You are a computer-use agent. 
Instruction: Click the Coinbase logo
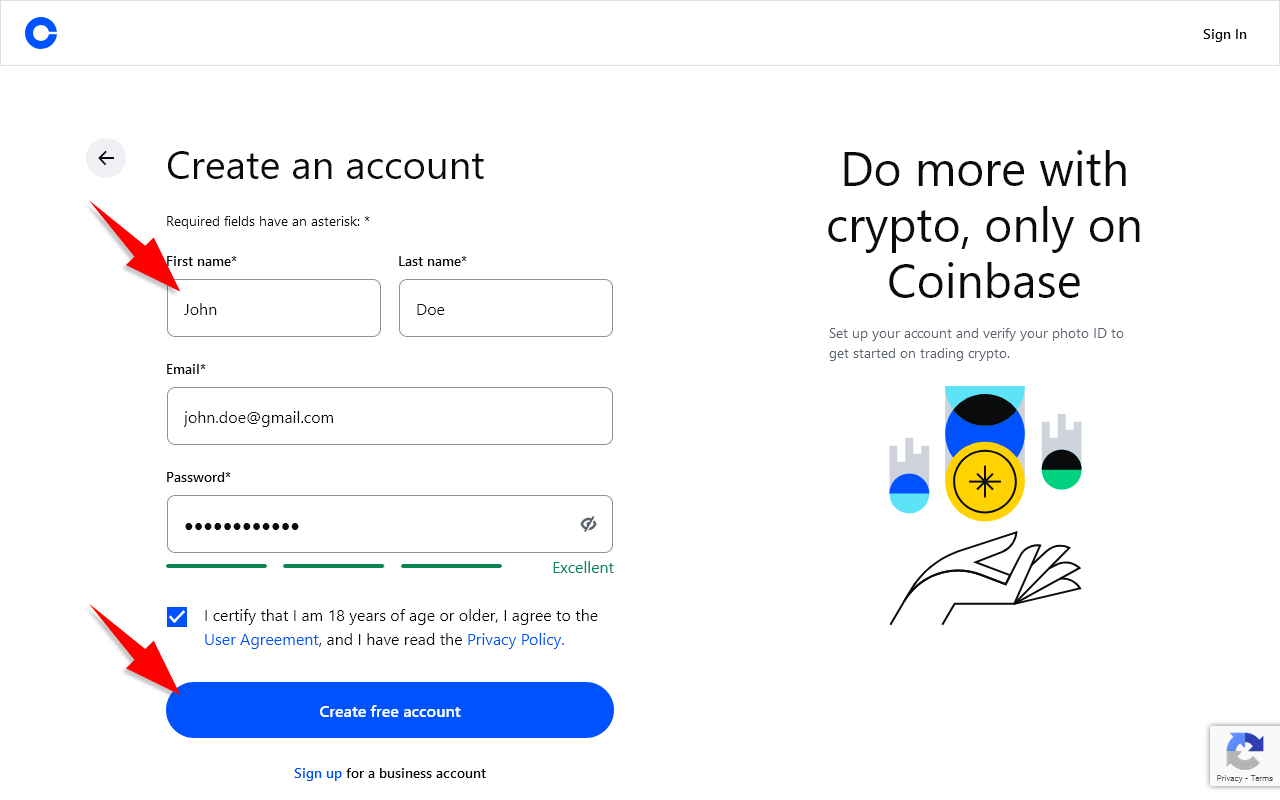click(x=41, y=33)
